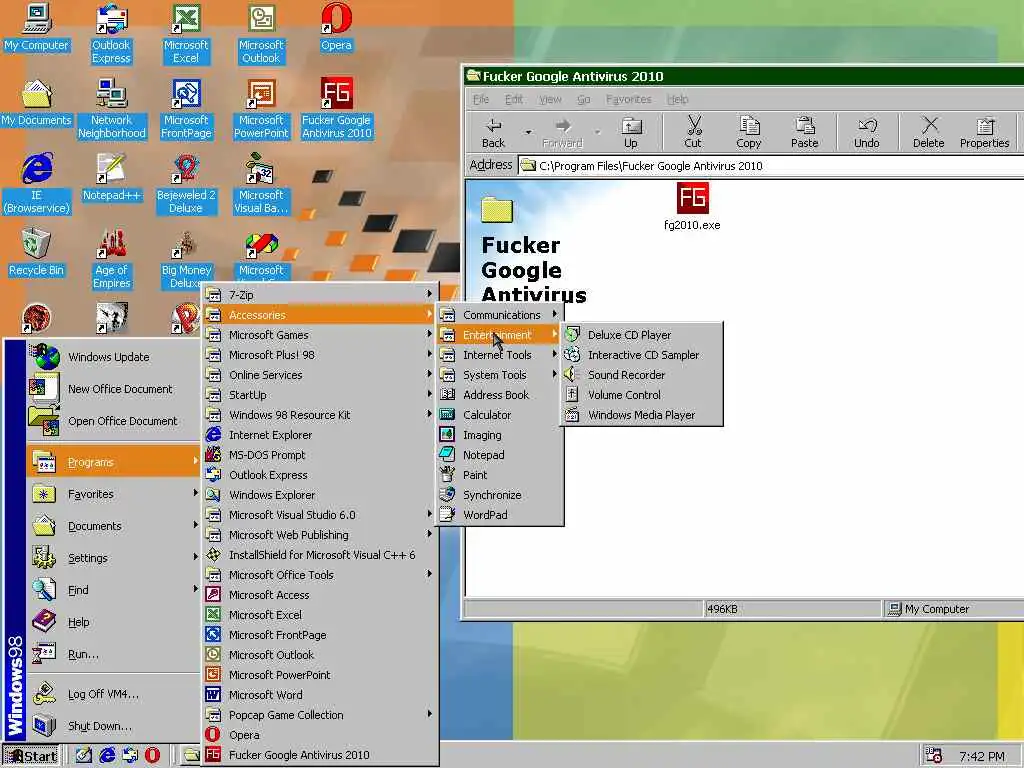Click the Cut toolbar button in Explorer window

693,132
